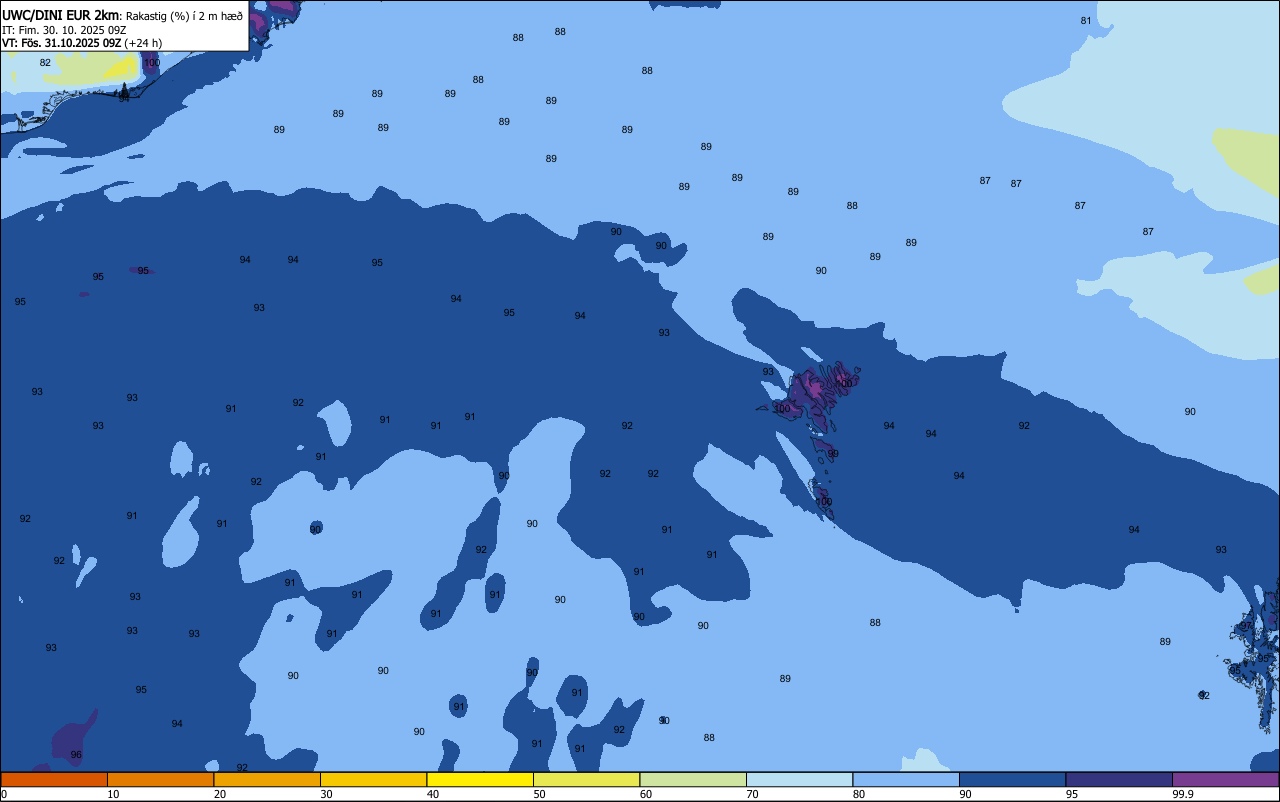Viewport: 1280px width, 802px height.
Task: Click the orange 10–20 legend swatch
Action: (160, 779)
